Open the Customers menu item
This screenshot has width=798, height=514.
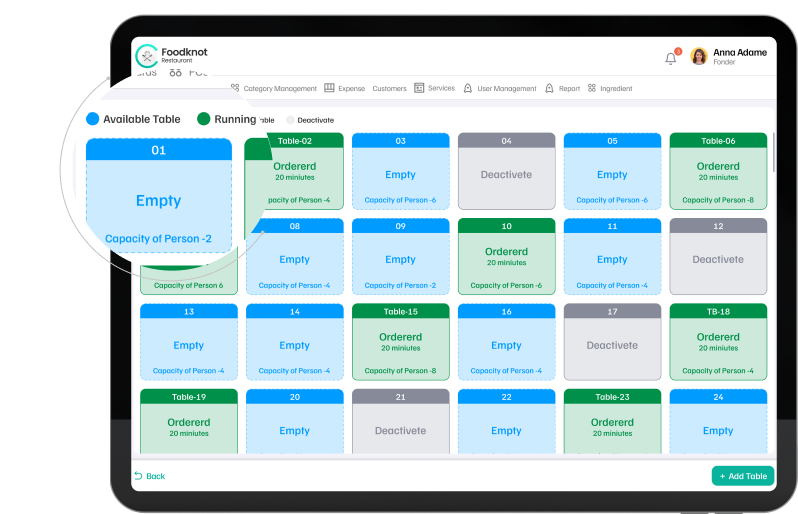389,88
